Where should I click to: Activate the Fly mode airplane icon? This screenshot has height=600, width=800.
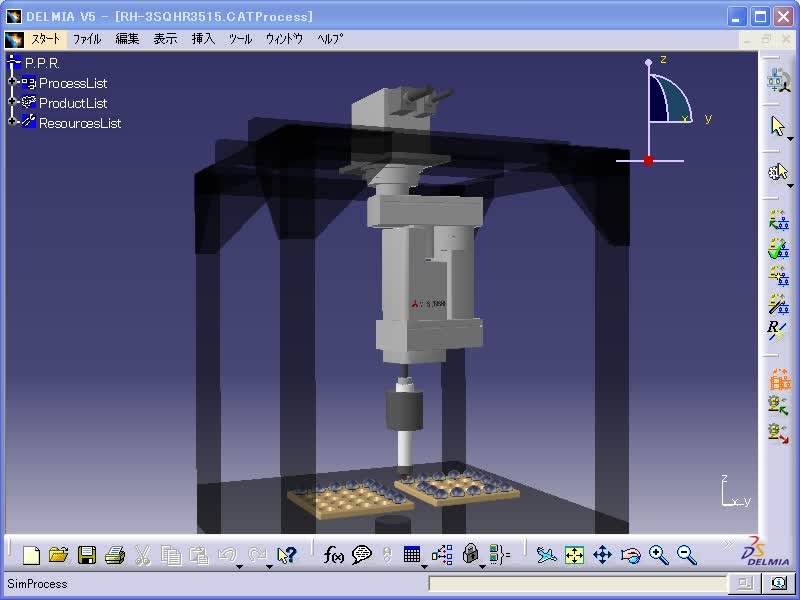(546, 555)
